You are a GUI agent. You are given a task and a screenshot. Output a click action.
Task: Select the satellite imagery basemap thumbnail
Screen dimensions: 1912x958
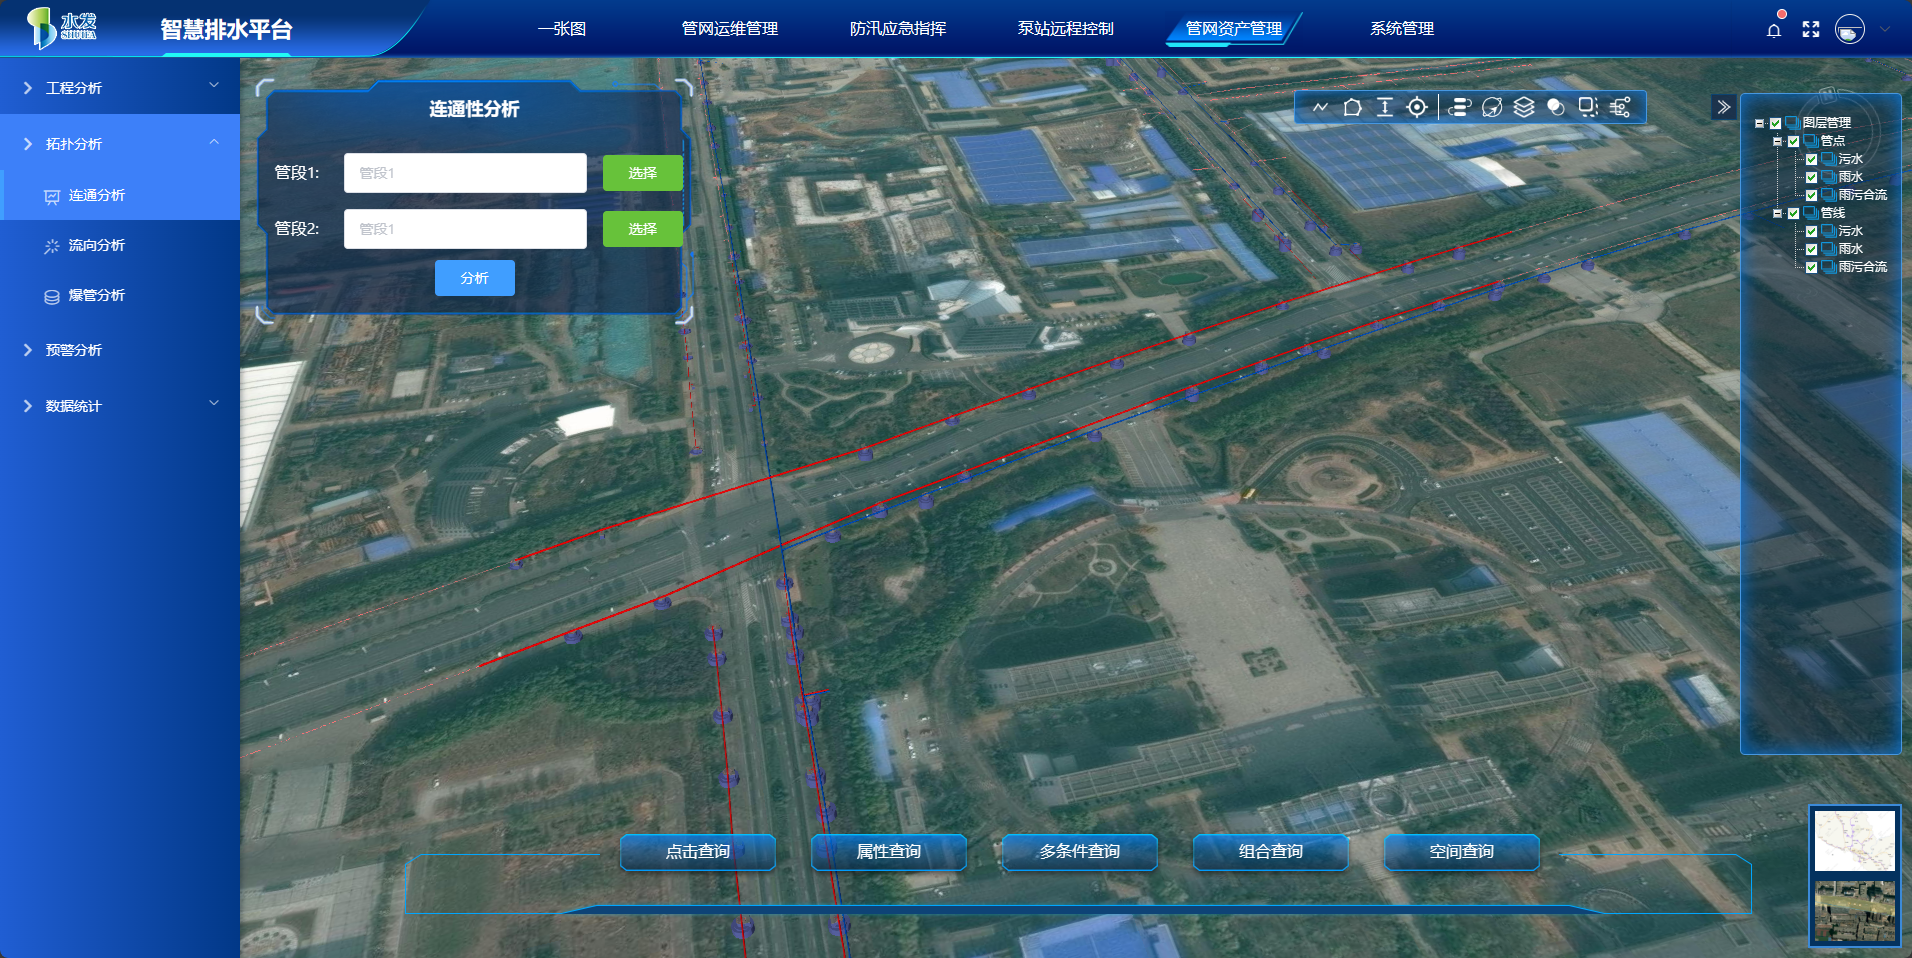[1854, 910]
